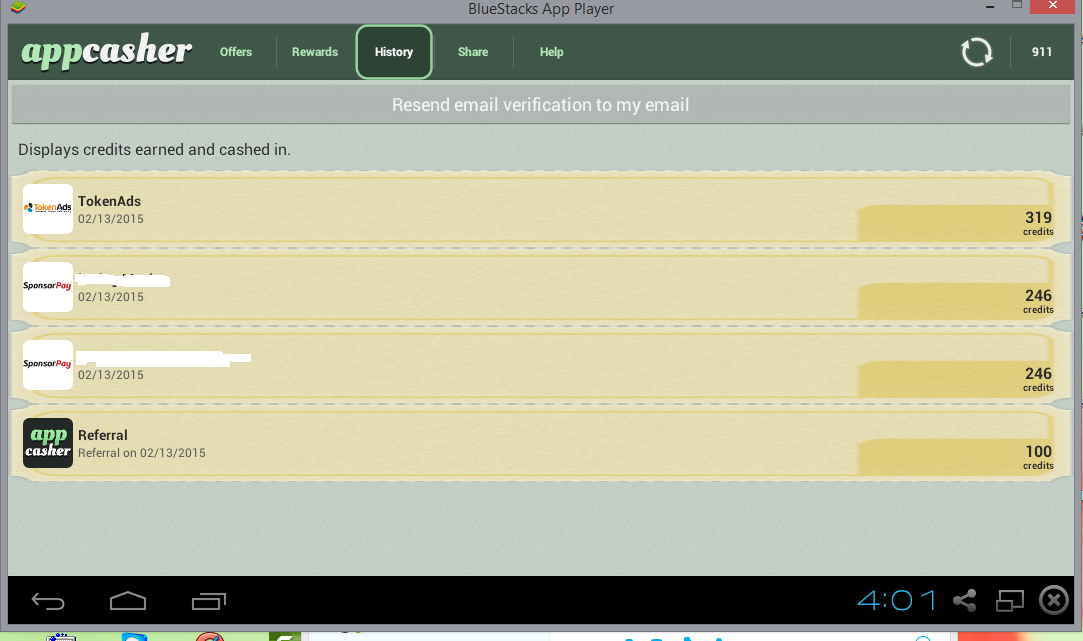Viewport: 1083px width, 641px height.
Task: Click the appcasher Referral icon
Action: [48, 443]
